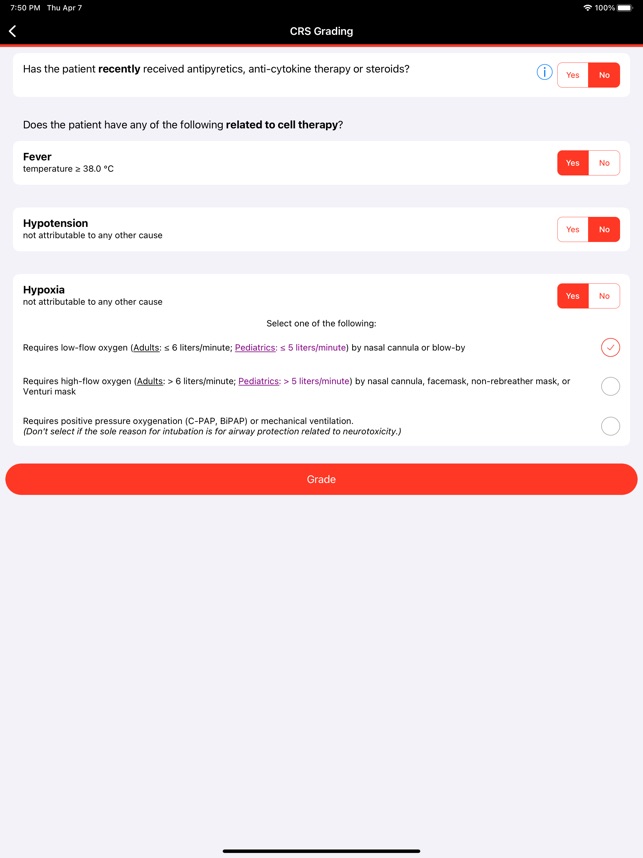Screen dimensions: 643x858
Task: Open Pediatrics link in low-flow oxygen option
Action: pyautogui.click(x=255, y=348)
